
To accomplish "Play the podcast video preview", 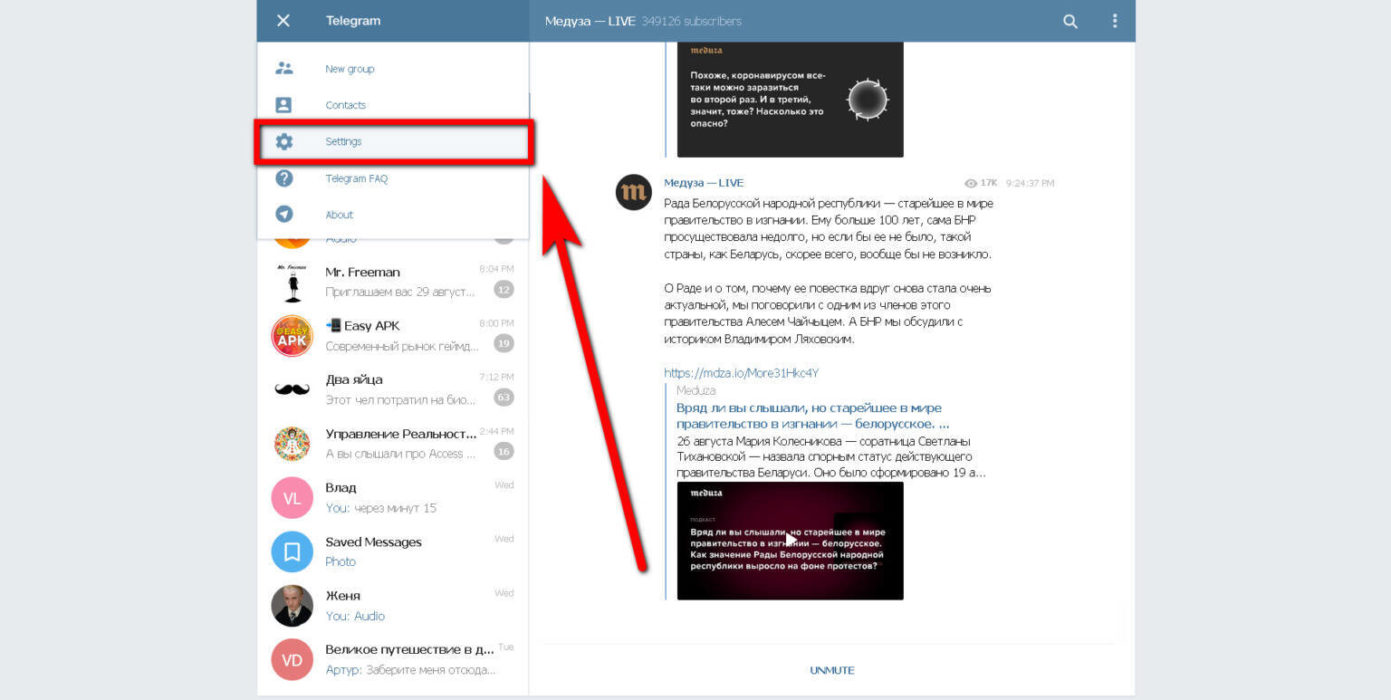I will pyautogui.click(x=790, y=541).
